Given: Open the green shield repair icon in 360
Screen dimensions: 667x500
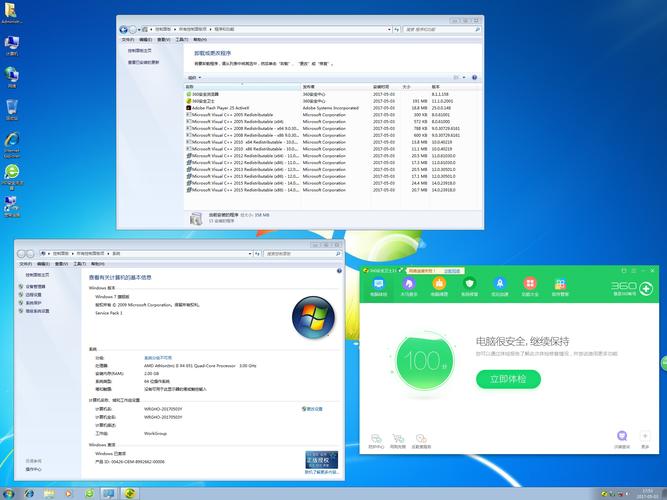Looking at the screenshot, I should (x=470, y=284).
